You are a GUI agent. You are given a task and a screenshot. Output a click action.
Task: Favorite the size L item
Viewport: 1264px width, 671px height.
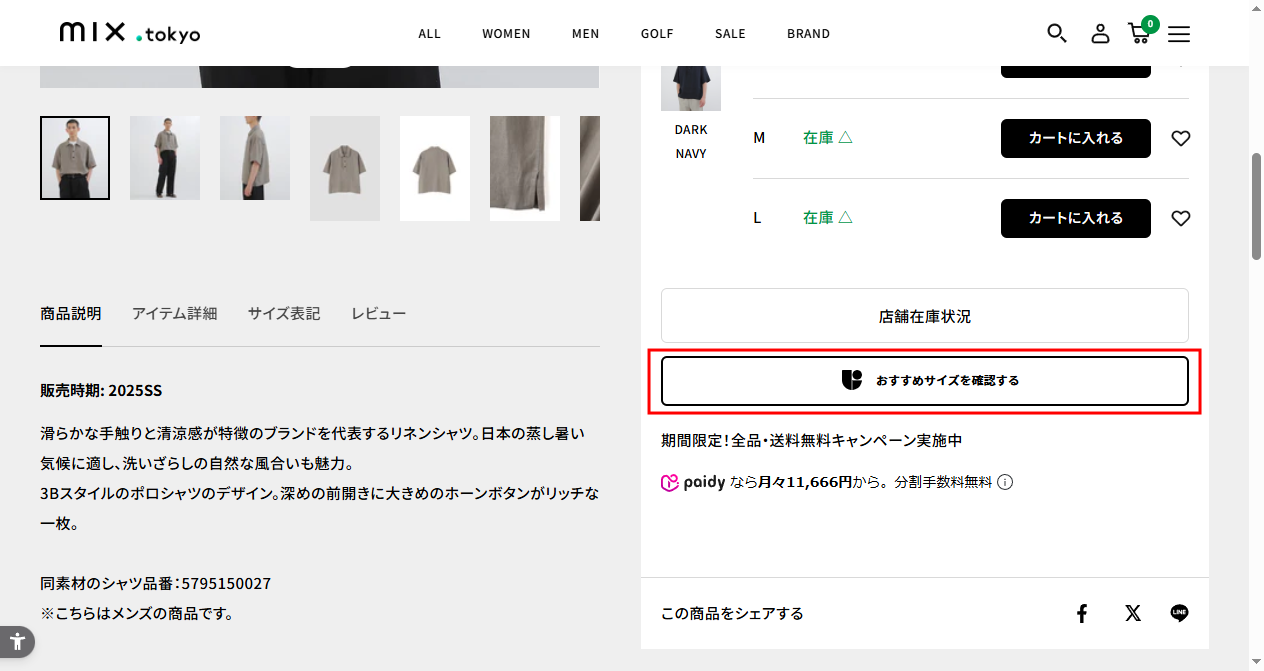coord(1180,218)
